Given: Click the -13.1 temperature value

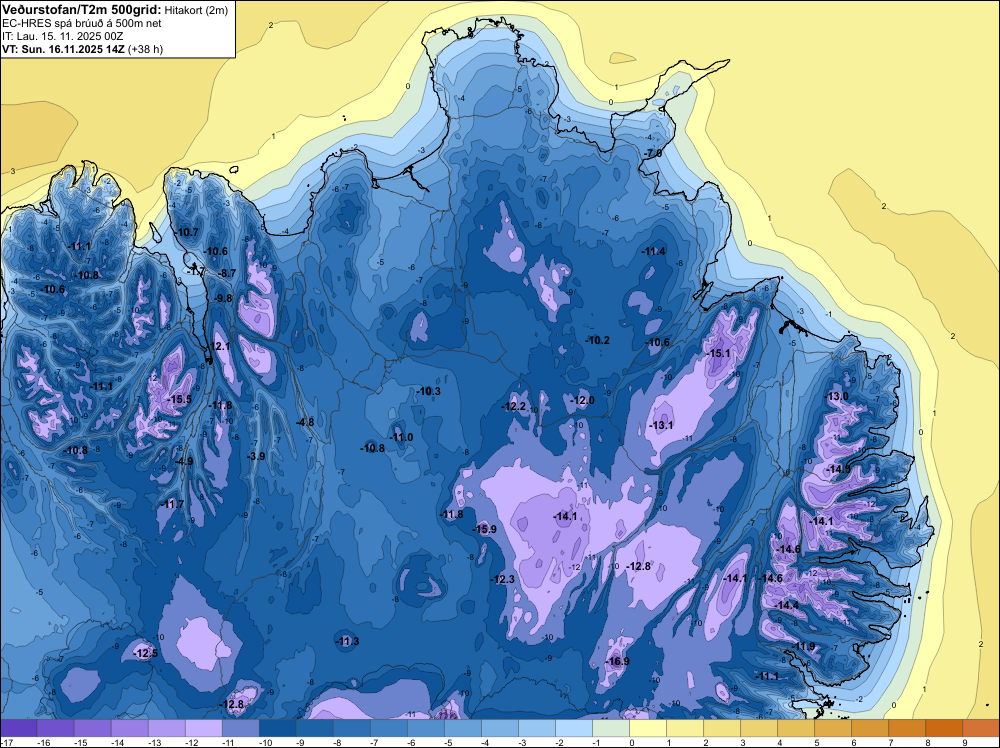Looking at the screenshot, I should pyautogui.click(x=661, y=425).
